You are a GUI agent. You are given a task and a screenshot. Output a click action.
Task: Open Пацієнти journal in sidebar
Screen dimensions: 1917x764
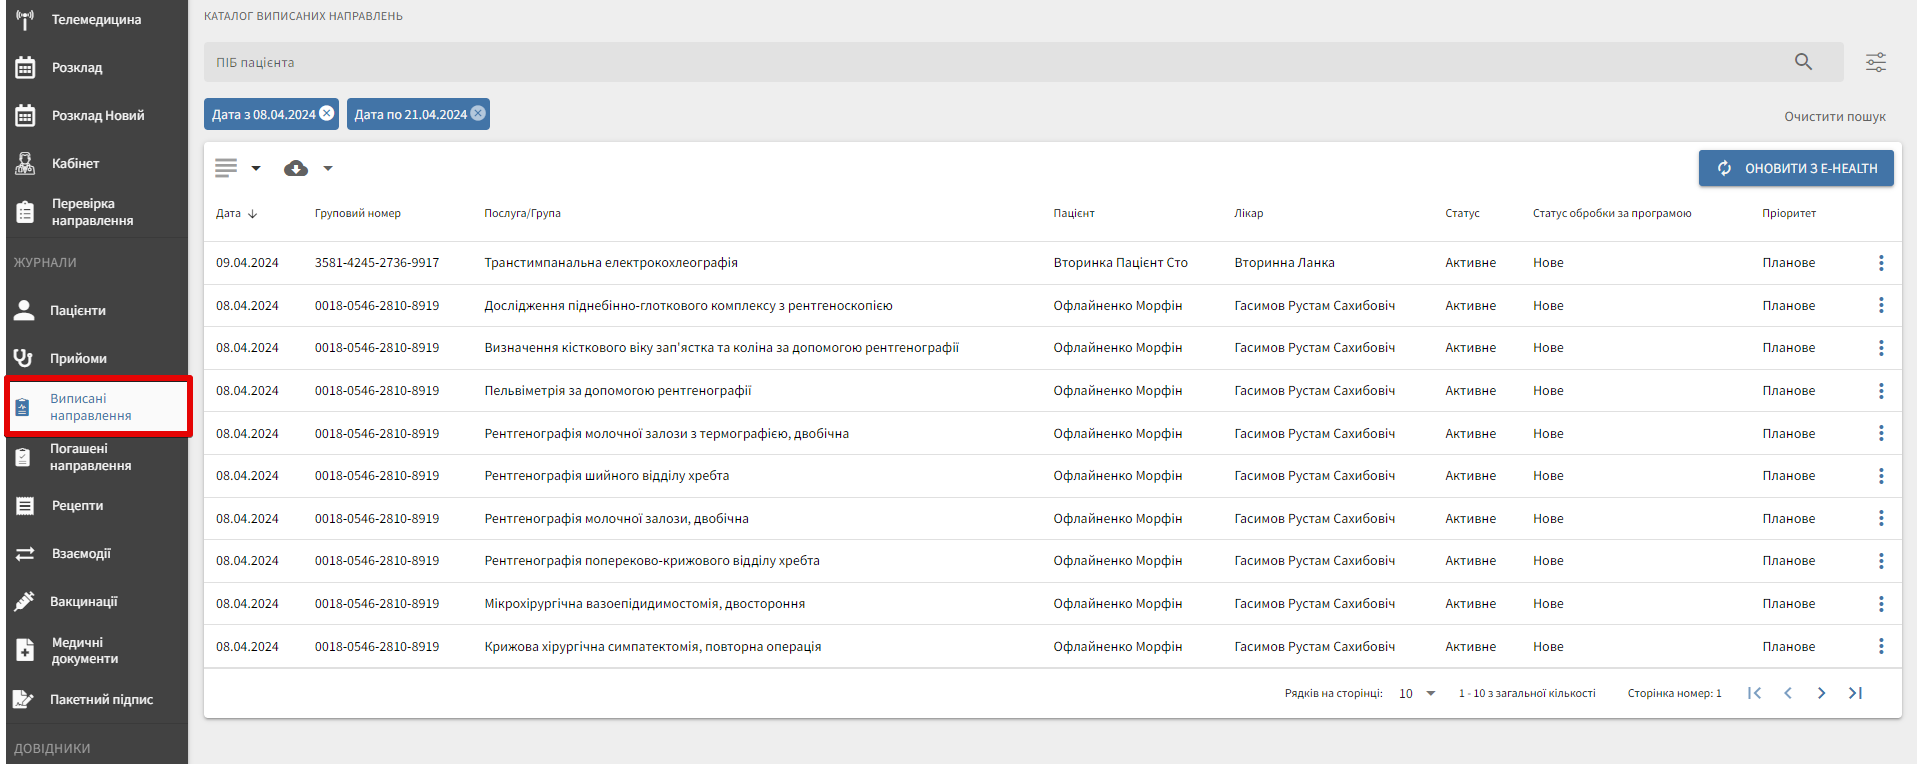pos(78,311)
